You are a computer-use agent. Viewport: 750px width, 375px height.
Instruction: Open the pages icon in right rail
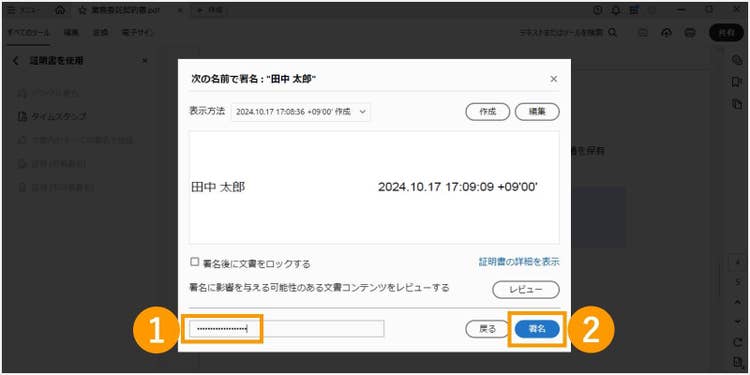[x=737, y=104]
